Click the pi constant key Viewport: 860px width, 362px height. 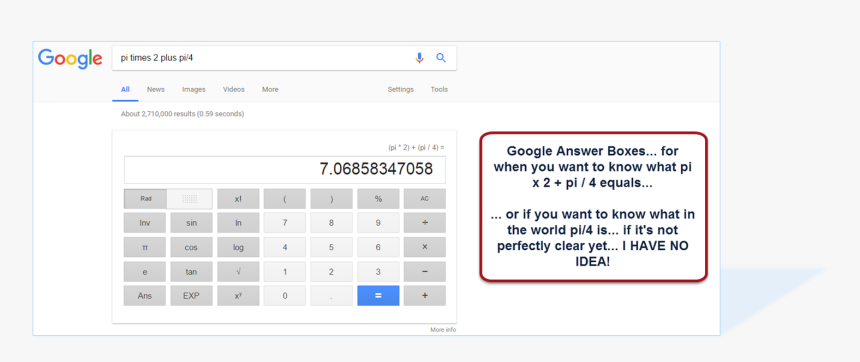pyautogui.click(x=145, y=247)
